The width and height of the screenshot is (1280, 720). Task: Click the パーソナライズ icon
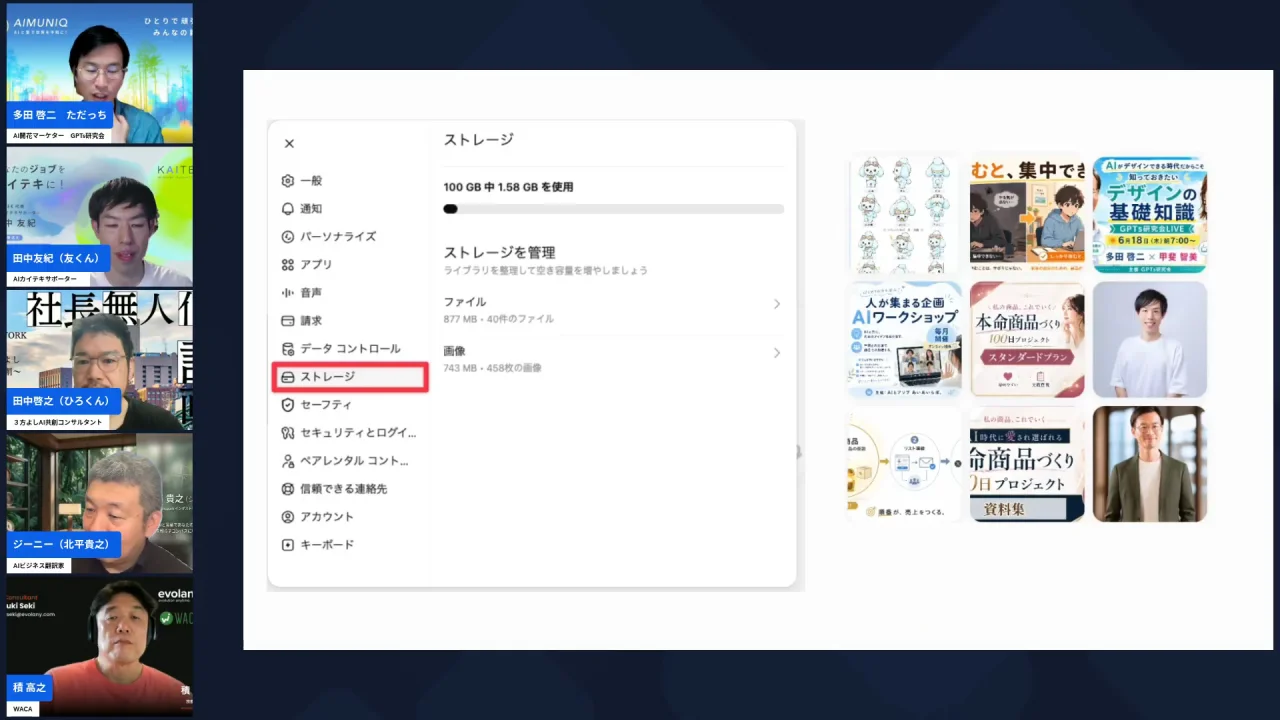288,237
